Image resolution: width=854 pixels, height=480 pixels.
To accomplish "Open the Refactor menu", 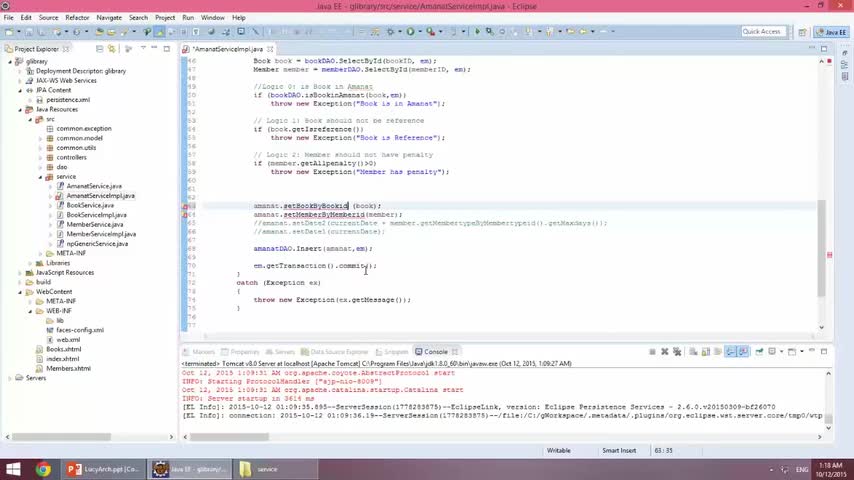I will [x=77, y=17].
